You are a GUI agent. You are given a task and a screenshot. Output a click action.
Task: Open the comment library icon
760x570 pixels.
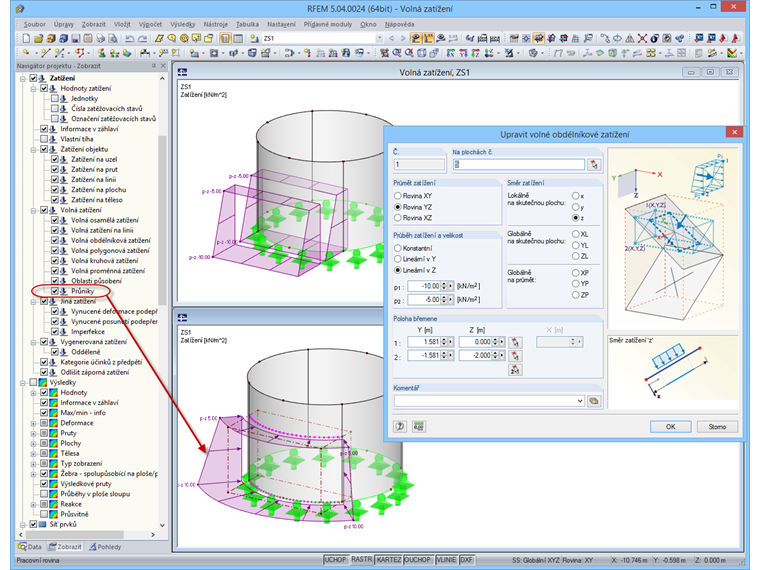[x=594, y=401]
